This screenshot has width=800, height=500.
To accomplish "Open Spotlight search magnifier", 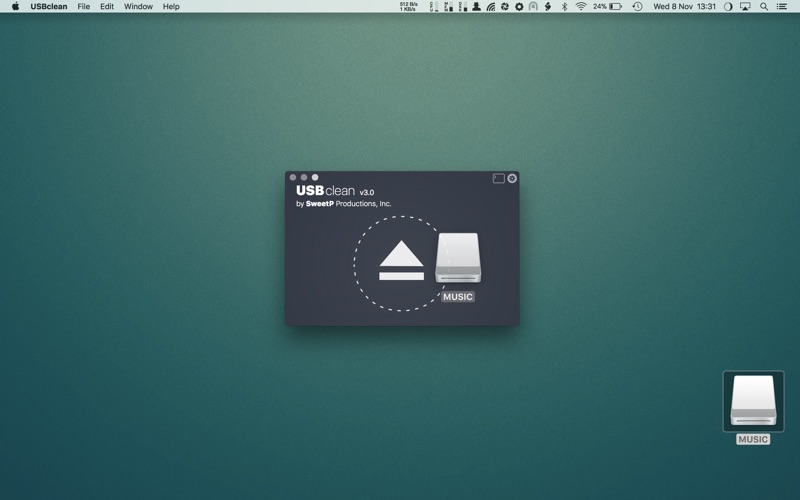I will click(x=764, y=6).
